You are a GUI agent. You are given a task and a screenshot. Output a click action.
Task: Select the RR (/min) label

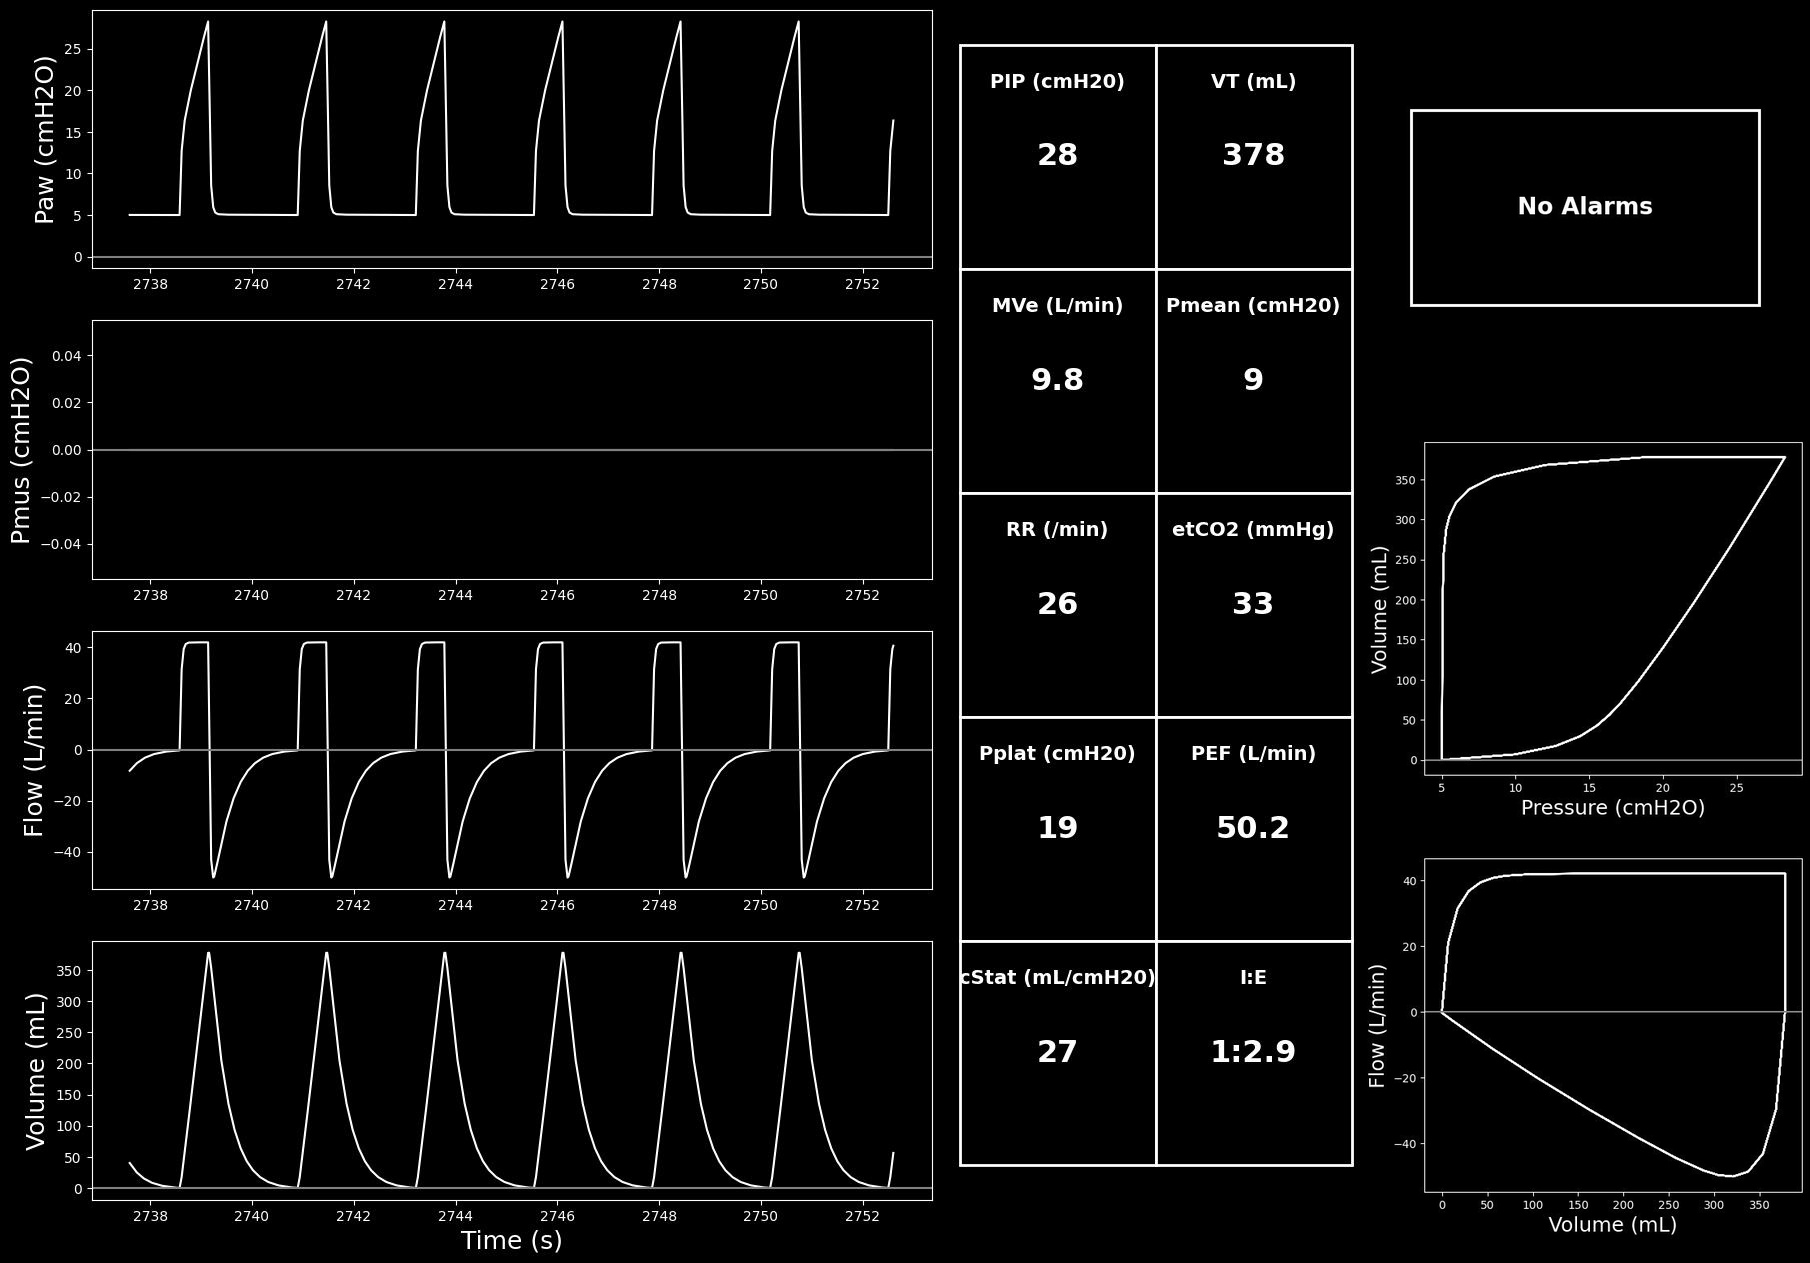point(1057,530)
